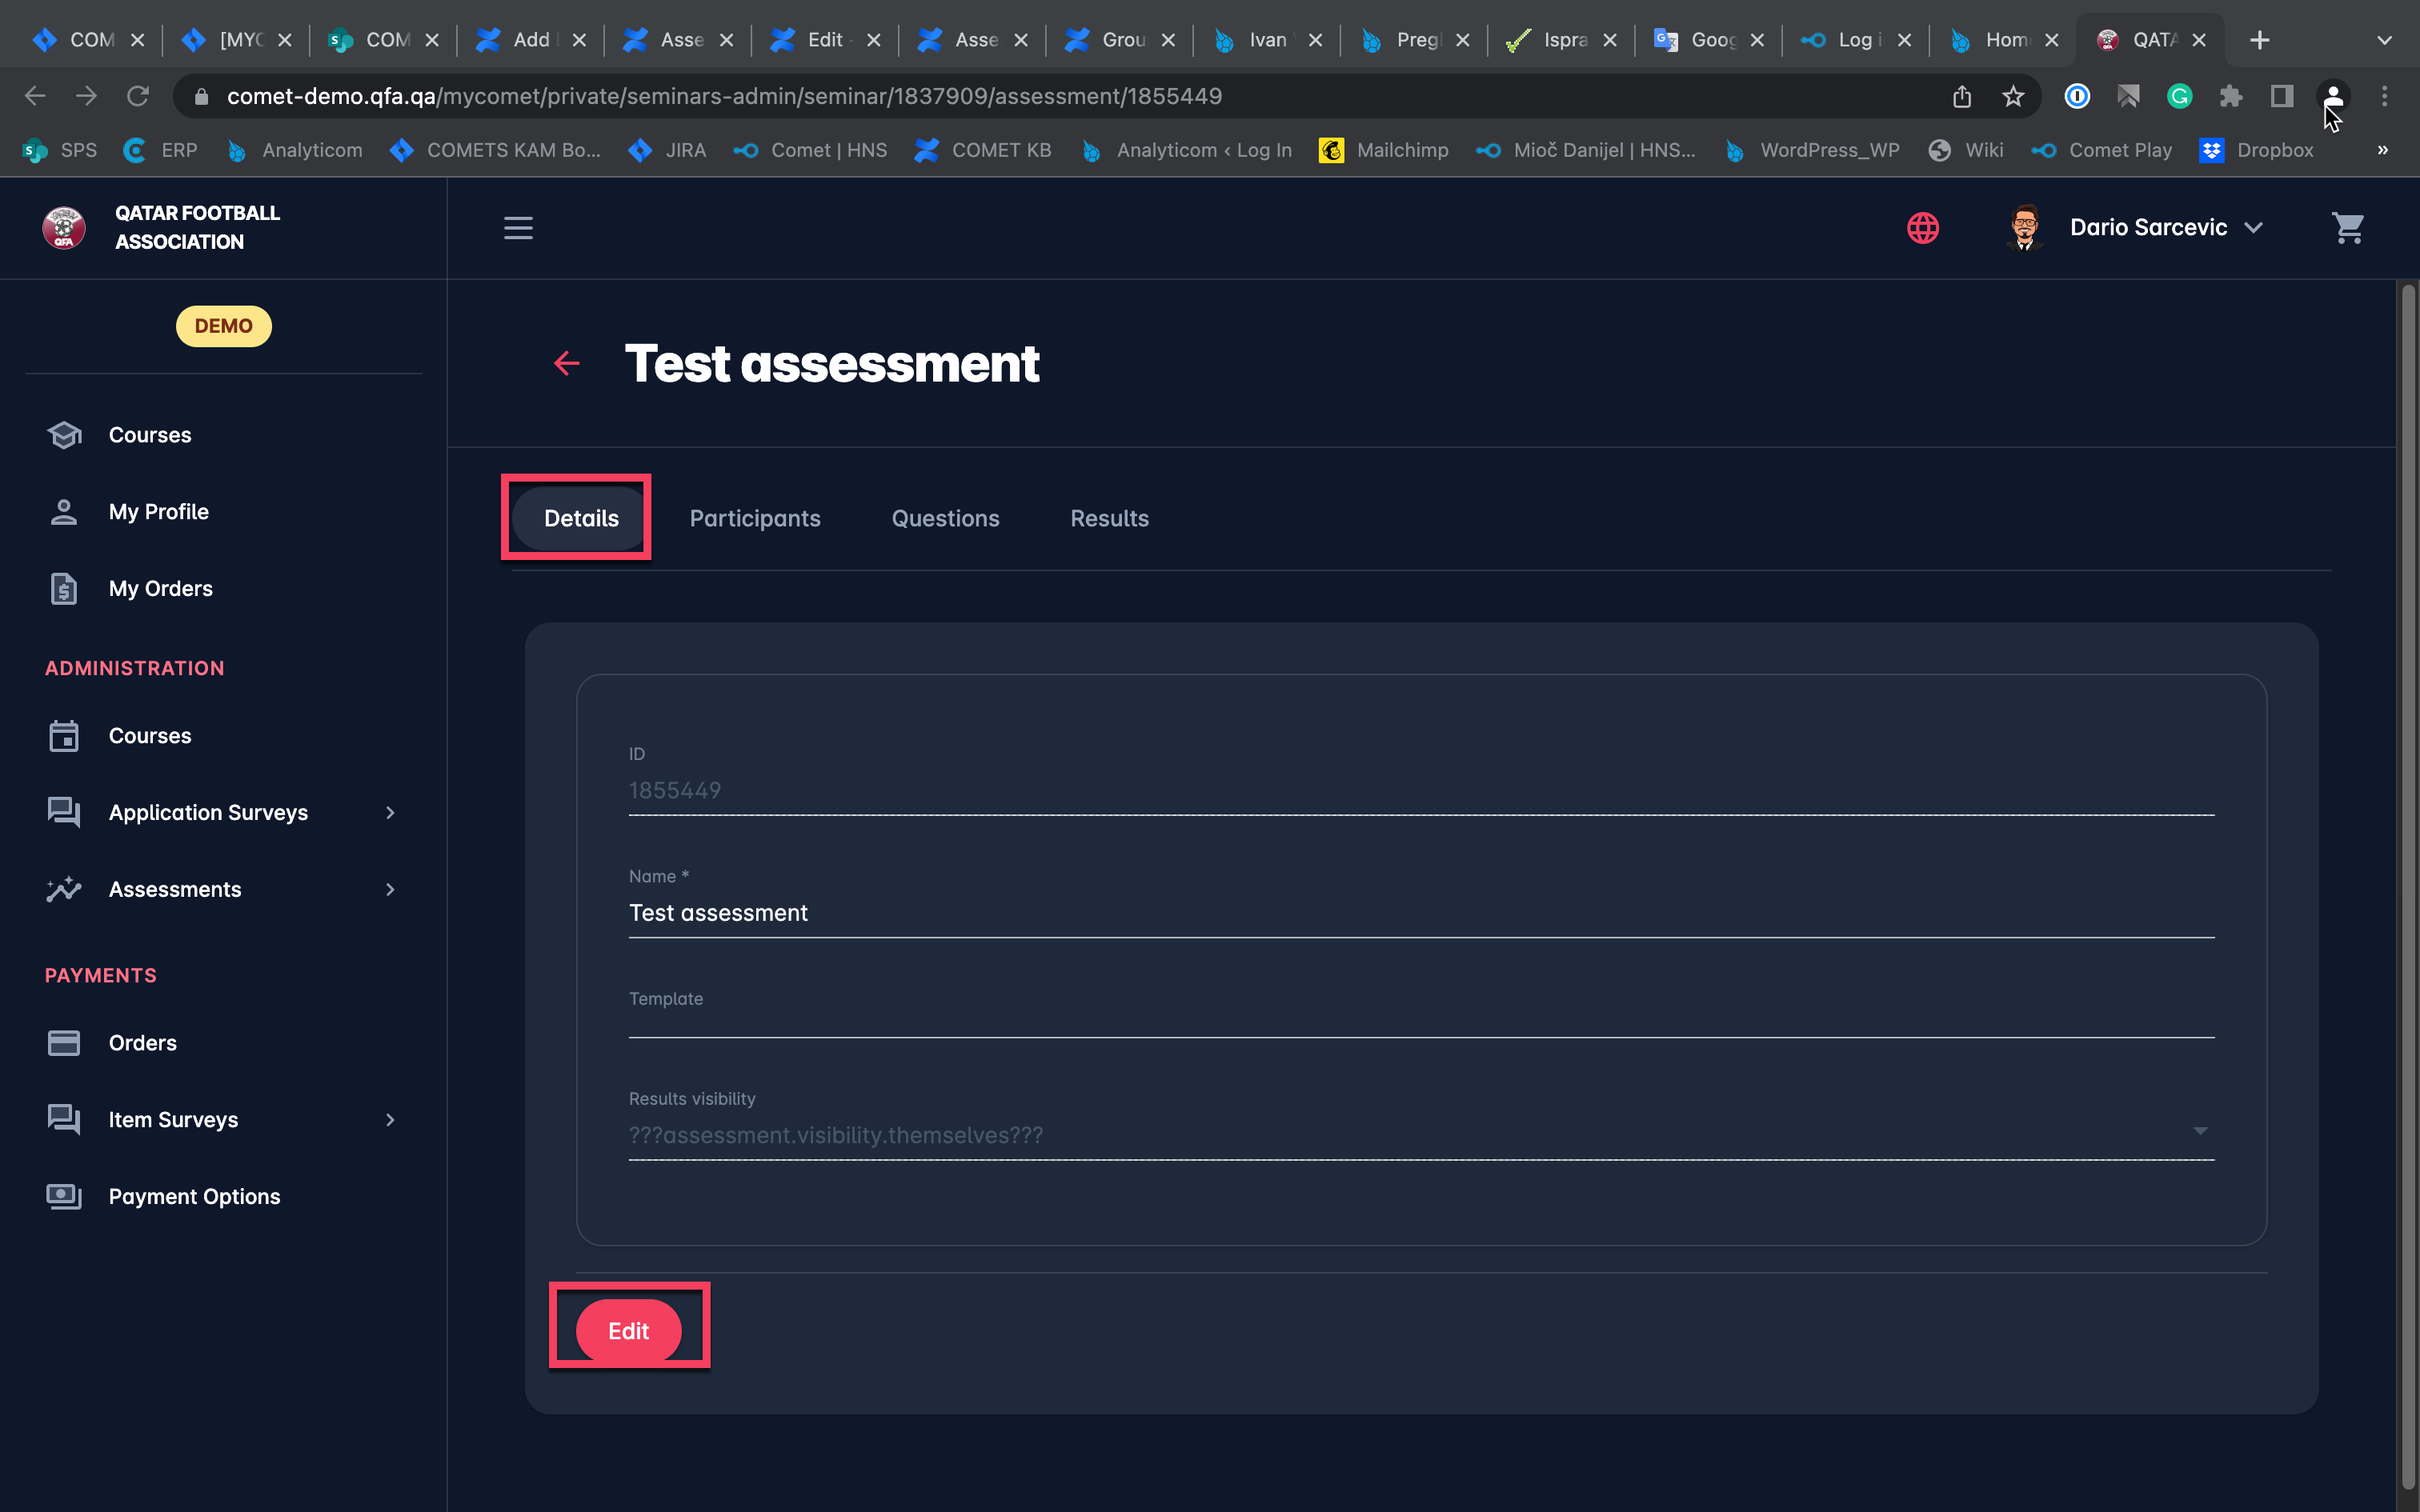Bookmark this page with star icon
The image size is (2420, 1512).
(2013, 96)
